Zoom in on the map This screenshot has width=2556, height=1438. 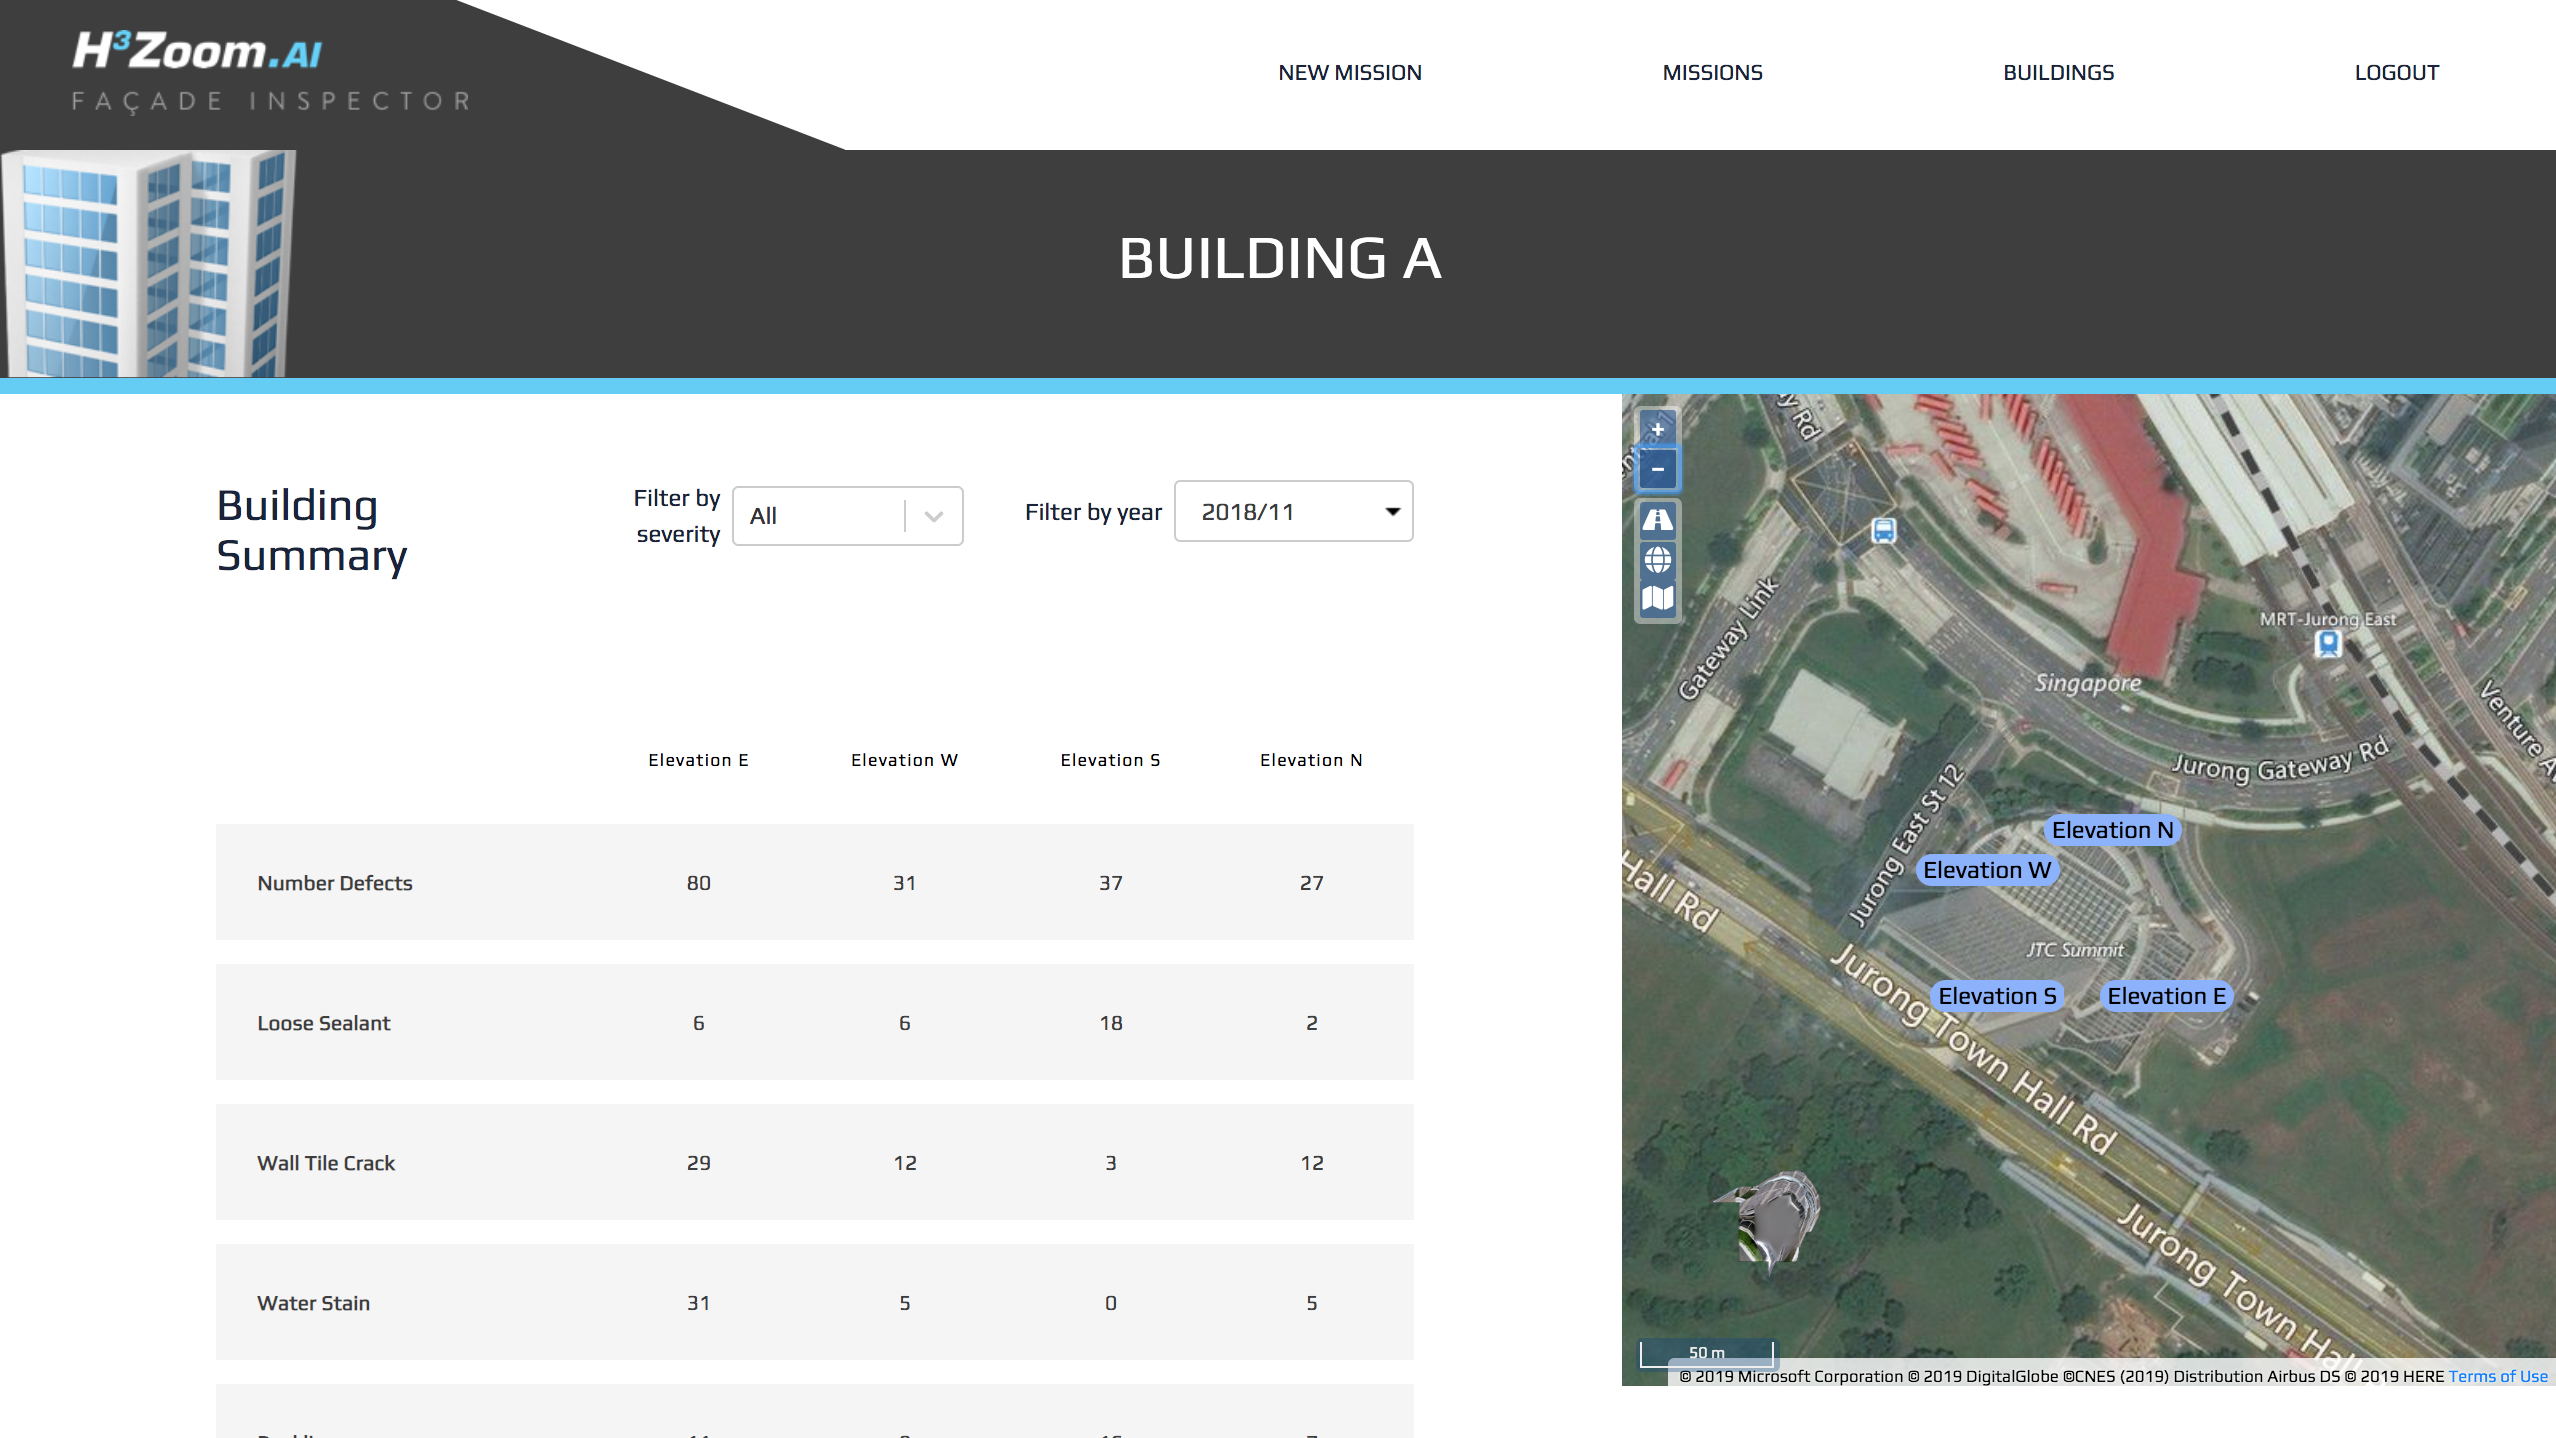coord(1656,428)
